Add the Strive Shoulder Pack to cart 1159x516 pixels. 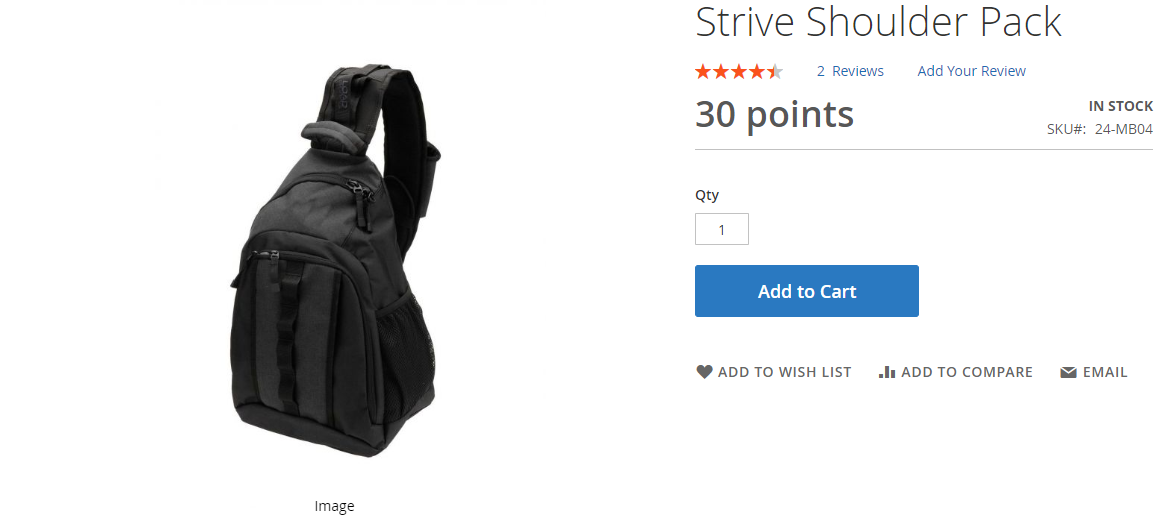click(806, 291)
